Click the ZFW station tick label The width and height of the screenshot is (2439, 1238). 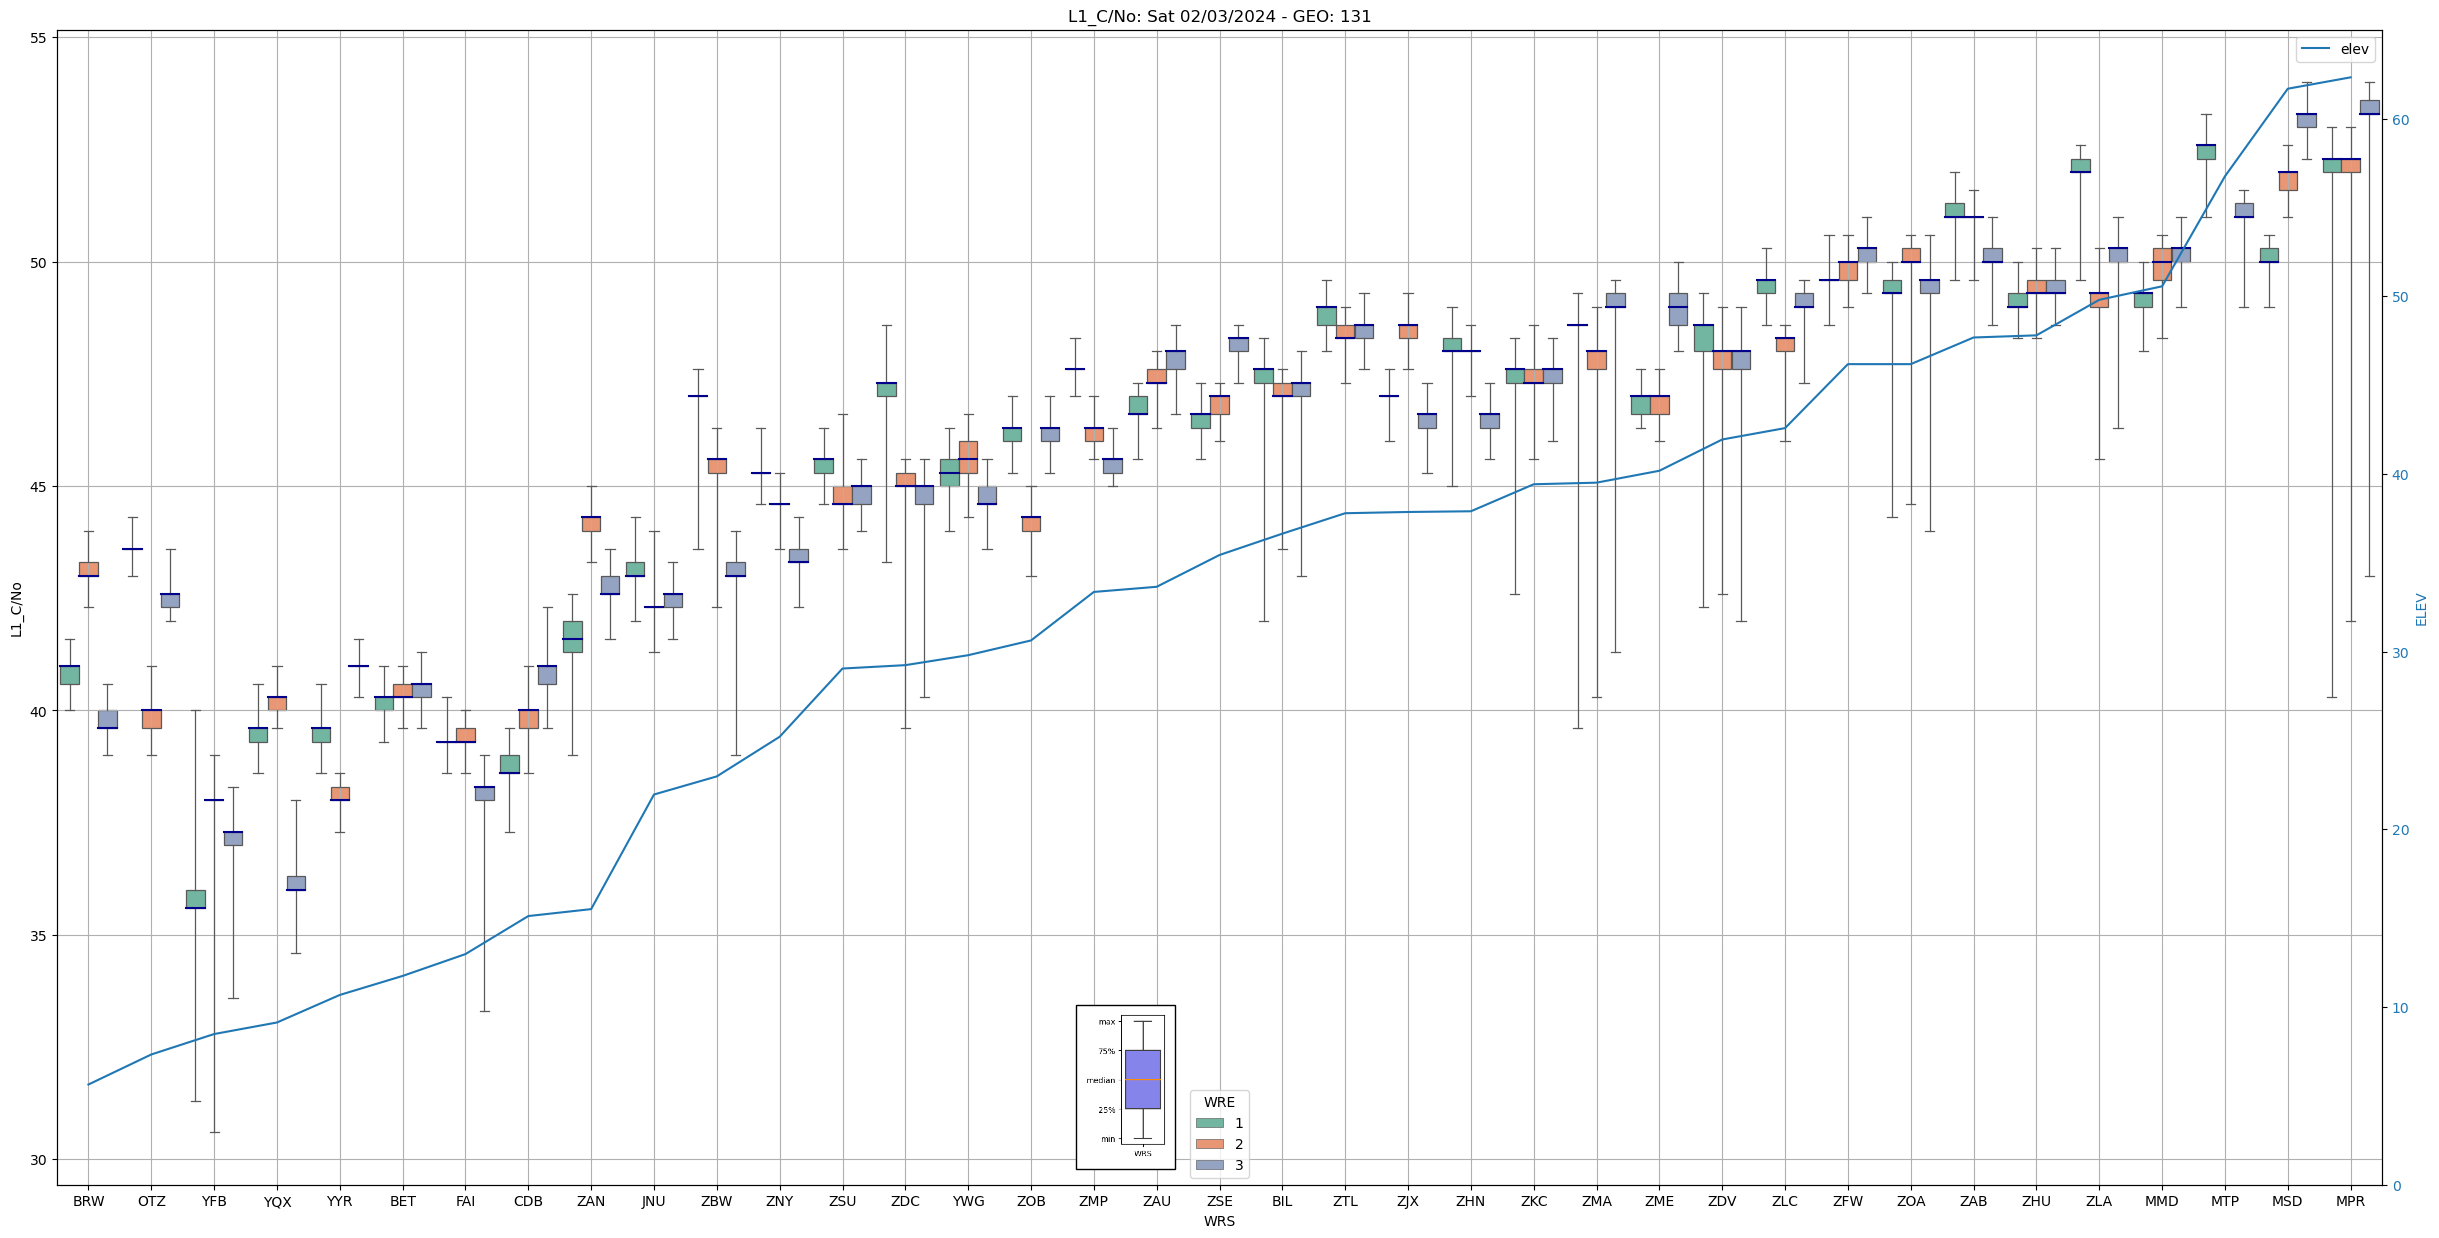[1848, 1201]
